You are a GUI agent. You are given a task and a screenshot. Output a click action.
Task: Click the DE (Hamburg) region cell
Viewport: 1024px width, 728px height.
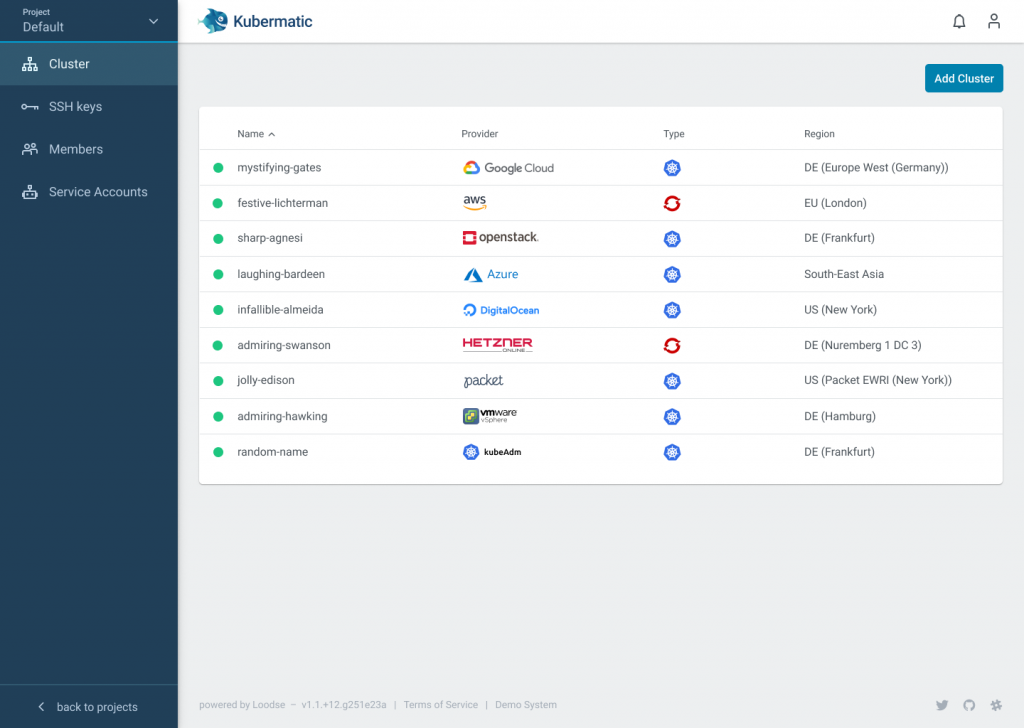(840, 417)
